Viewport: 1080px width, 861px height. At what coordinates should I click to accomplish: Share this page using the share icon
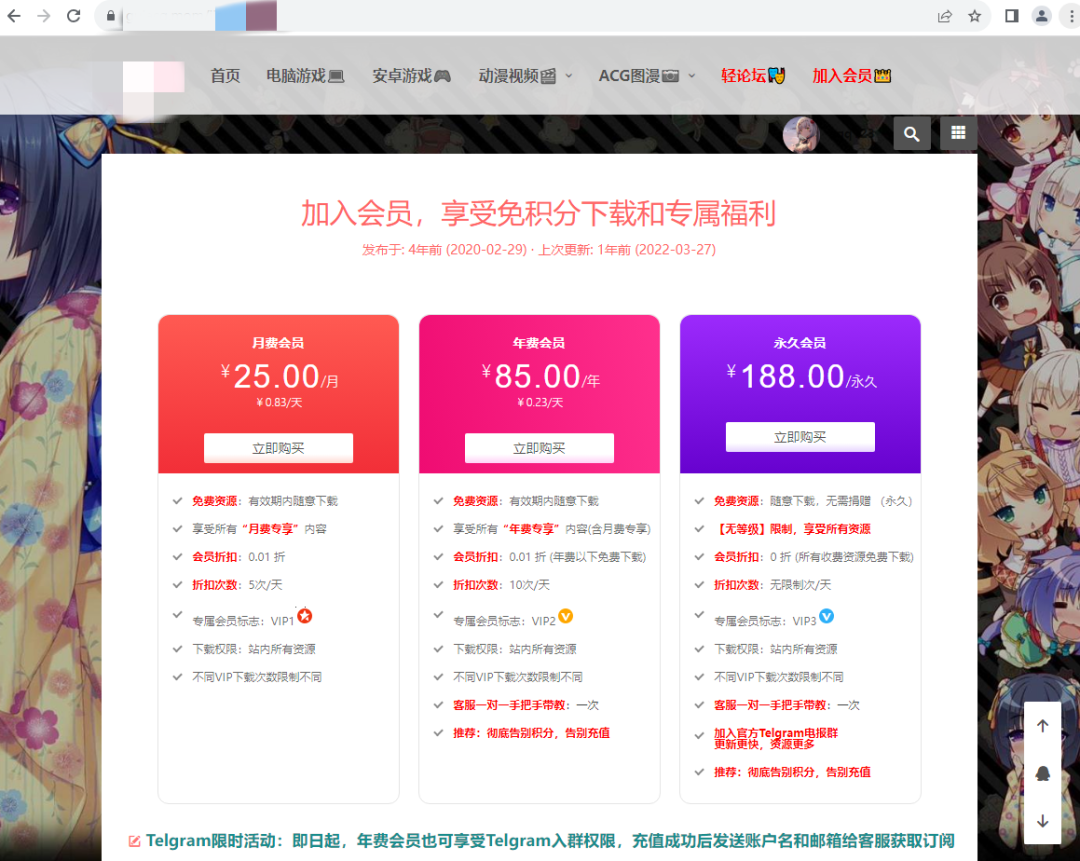click(x=944, y=16)
